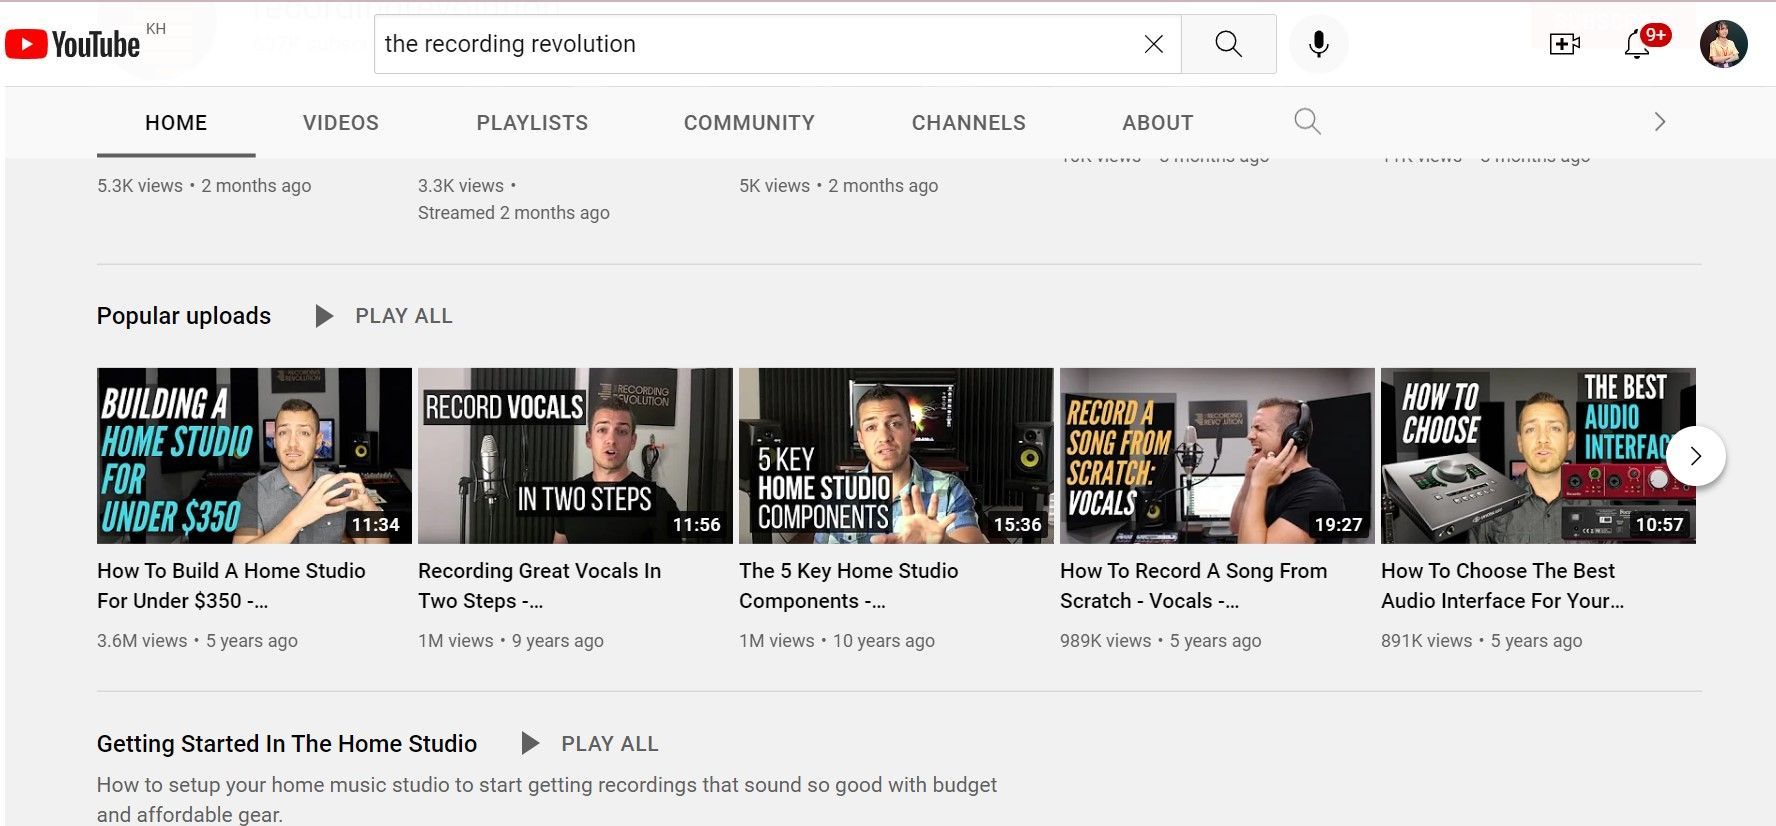The width and height of the screenshot is (1776, 826).
Task: Click title How To Build A Home Studio
Action: click(x=231, y=586)
